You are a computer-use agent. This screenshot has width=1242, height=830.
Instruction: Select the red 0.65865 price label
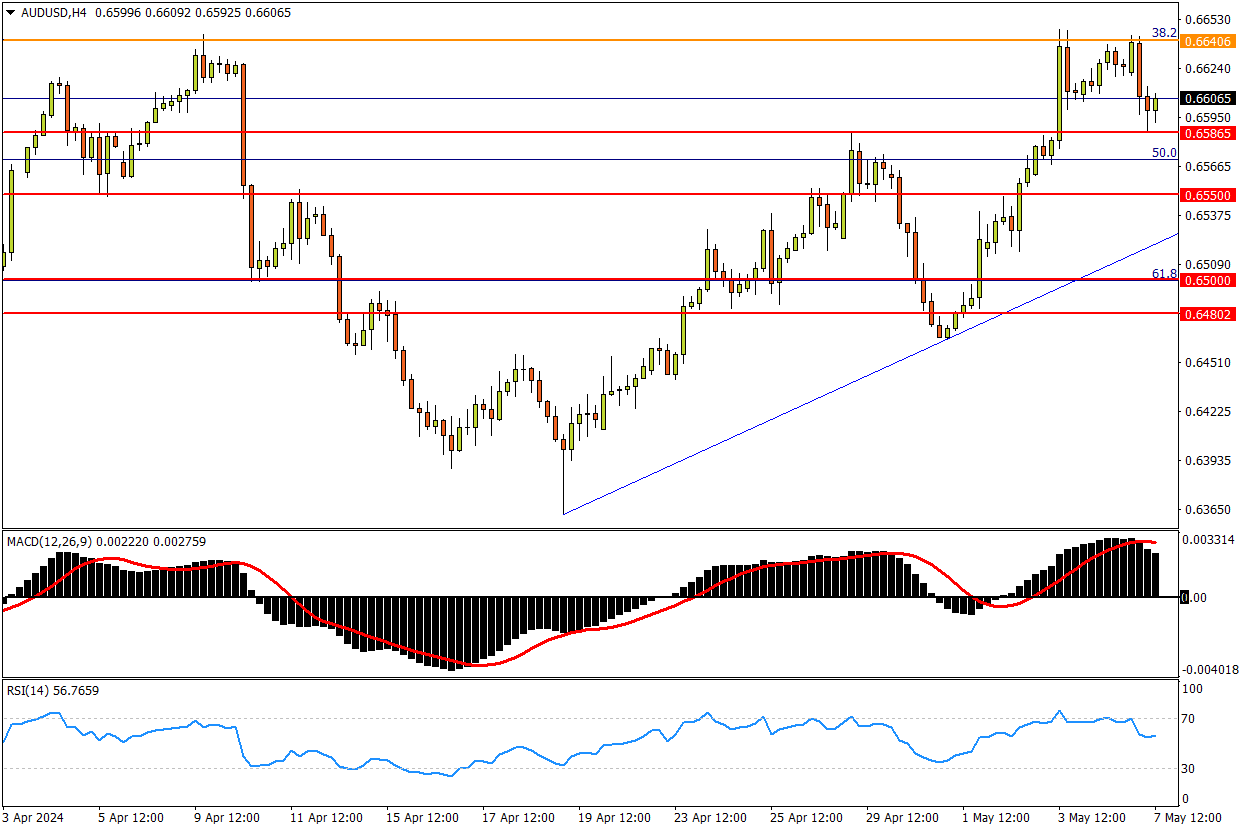click(x=1209, y=133)
